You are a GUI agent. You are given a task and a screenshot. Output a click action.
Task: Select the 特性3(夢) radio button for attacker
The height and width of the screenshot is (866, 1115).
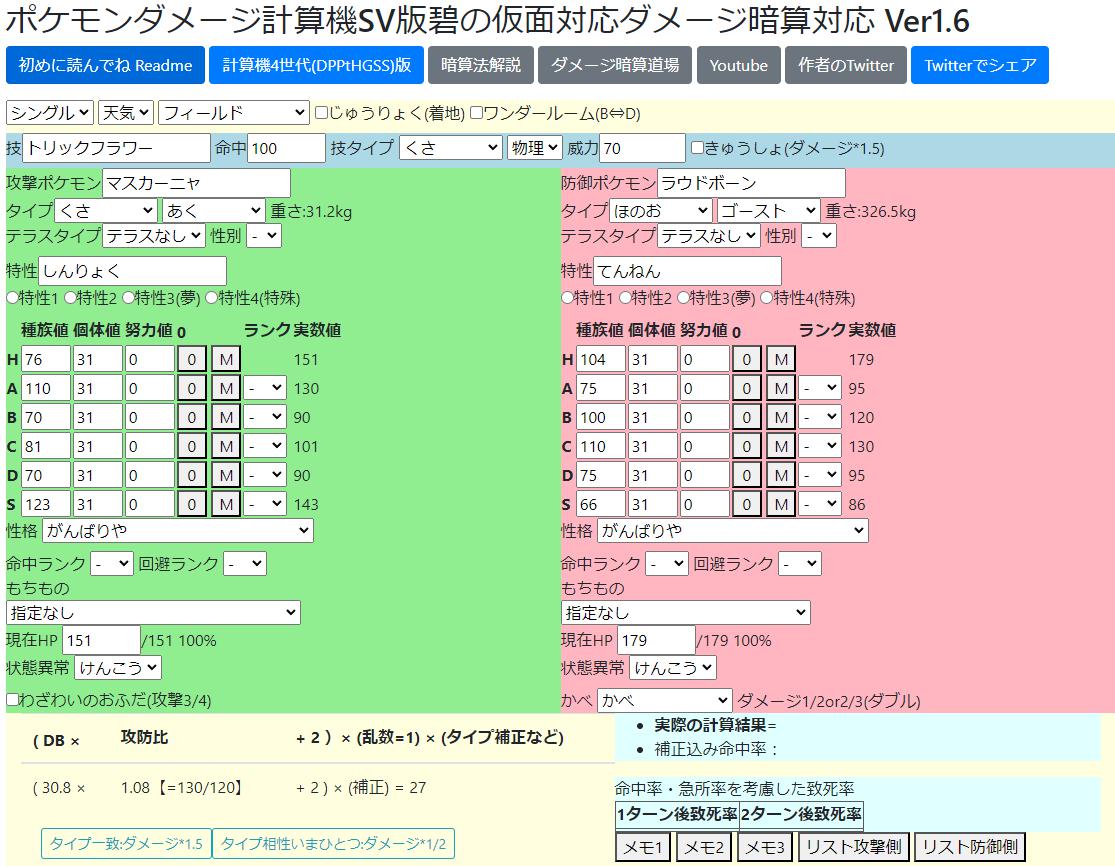click(x=128, y=295)
